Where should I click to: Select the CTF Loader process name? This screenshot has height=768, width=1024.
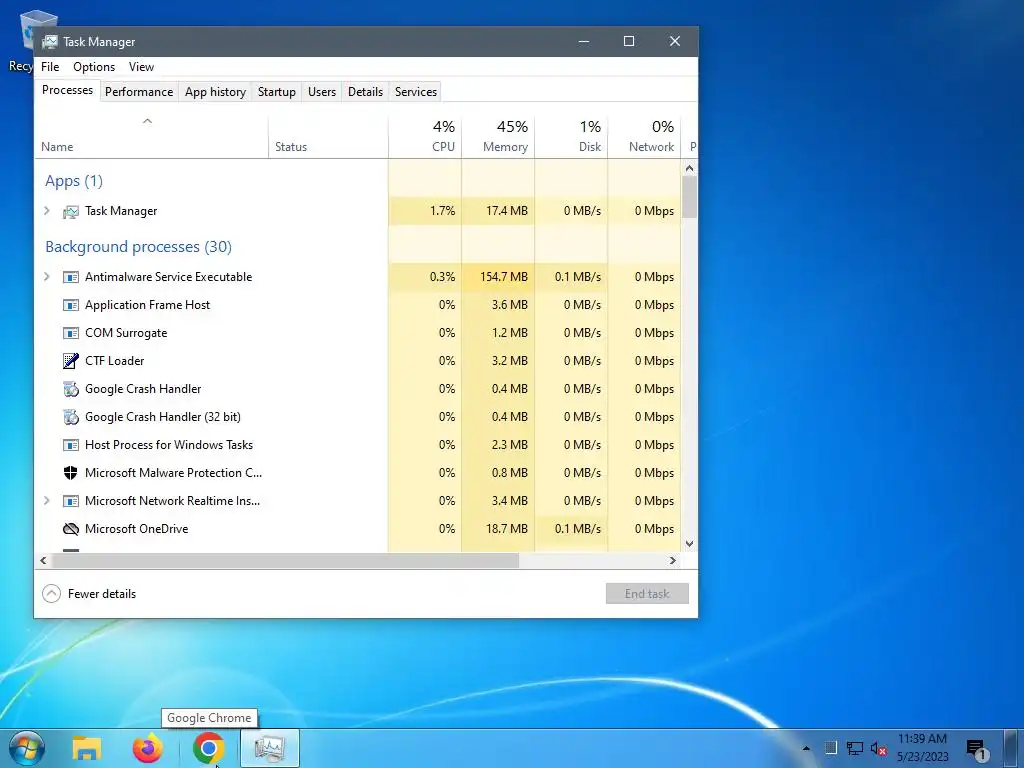coord(114,360)
